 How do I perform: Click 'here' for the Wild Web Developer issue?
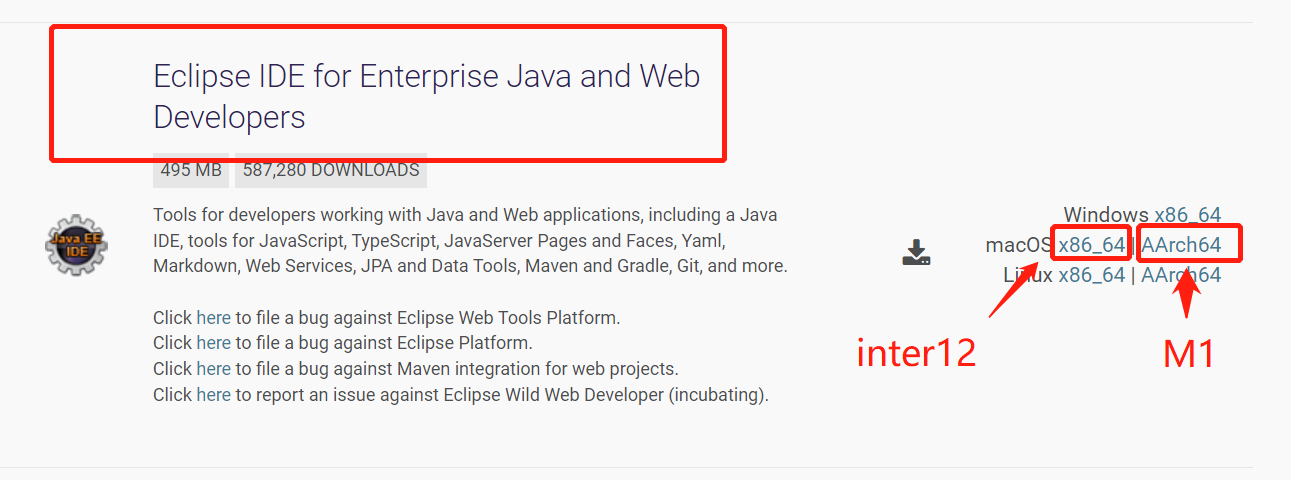tap(213, 395)
